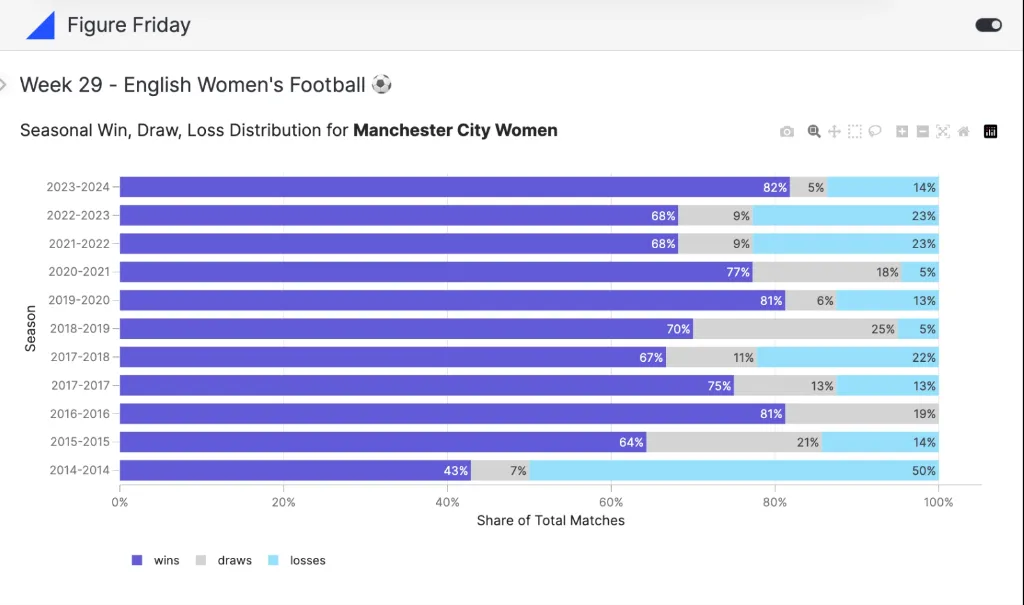Image resolution: width=1024 pixels, height=605 pixels.
Task: Click the Zoom In plus icon
Action: (x=902, y=131)
